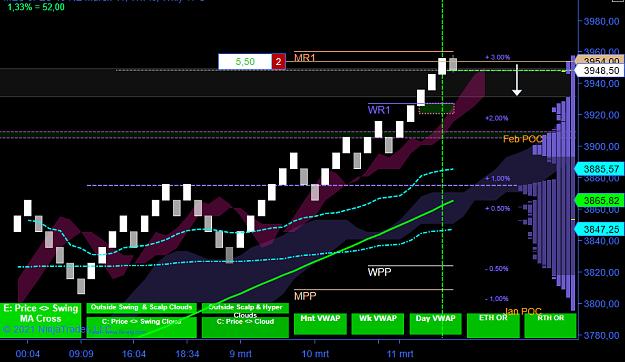The image size is (625, 362).
Task: Click the ETH OR button
Action: [493, 325]
